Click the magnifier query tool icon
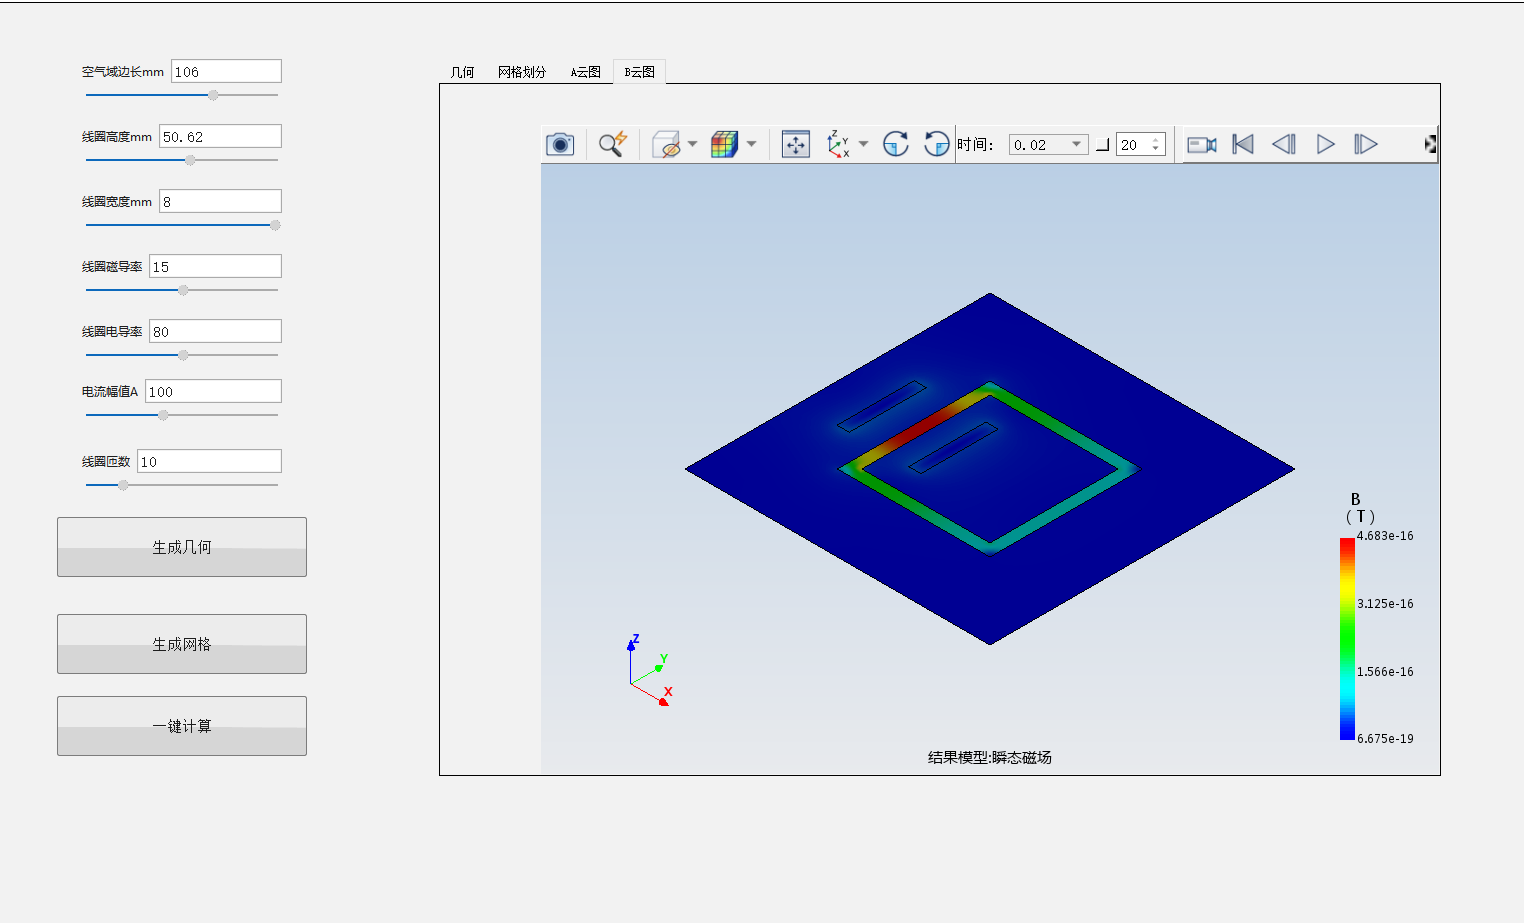Image resolution: width=1524 pixels, height=923 pixels. (x=612, y=144)
